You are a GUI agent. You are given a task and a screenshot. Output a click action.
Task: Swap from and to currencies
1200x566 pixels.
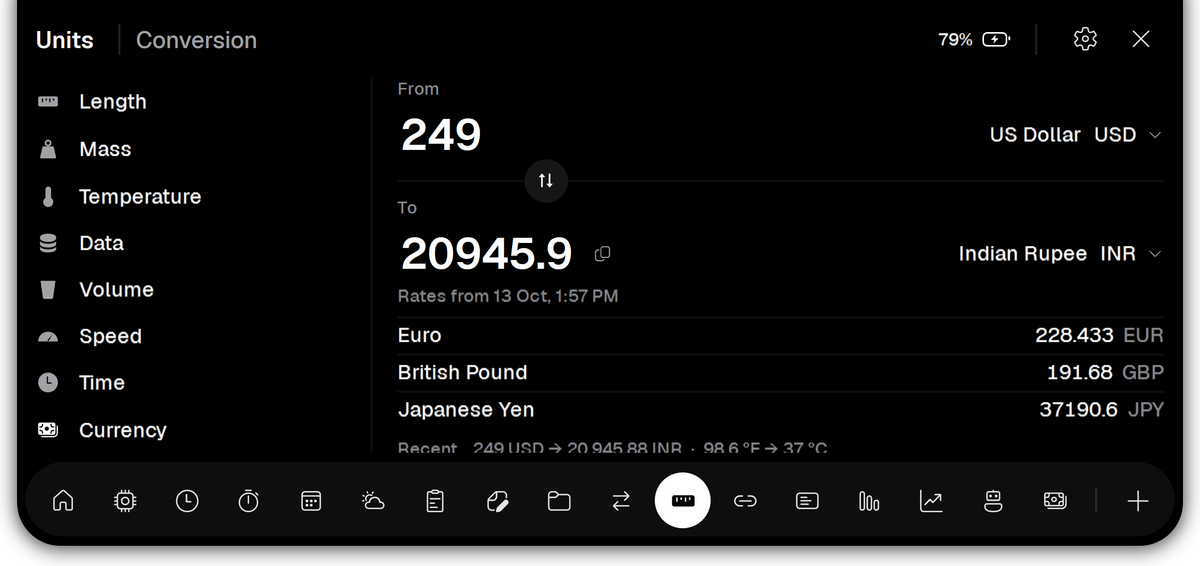tap(546, 181)
